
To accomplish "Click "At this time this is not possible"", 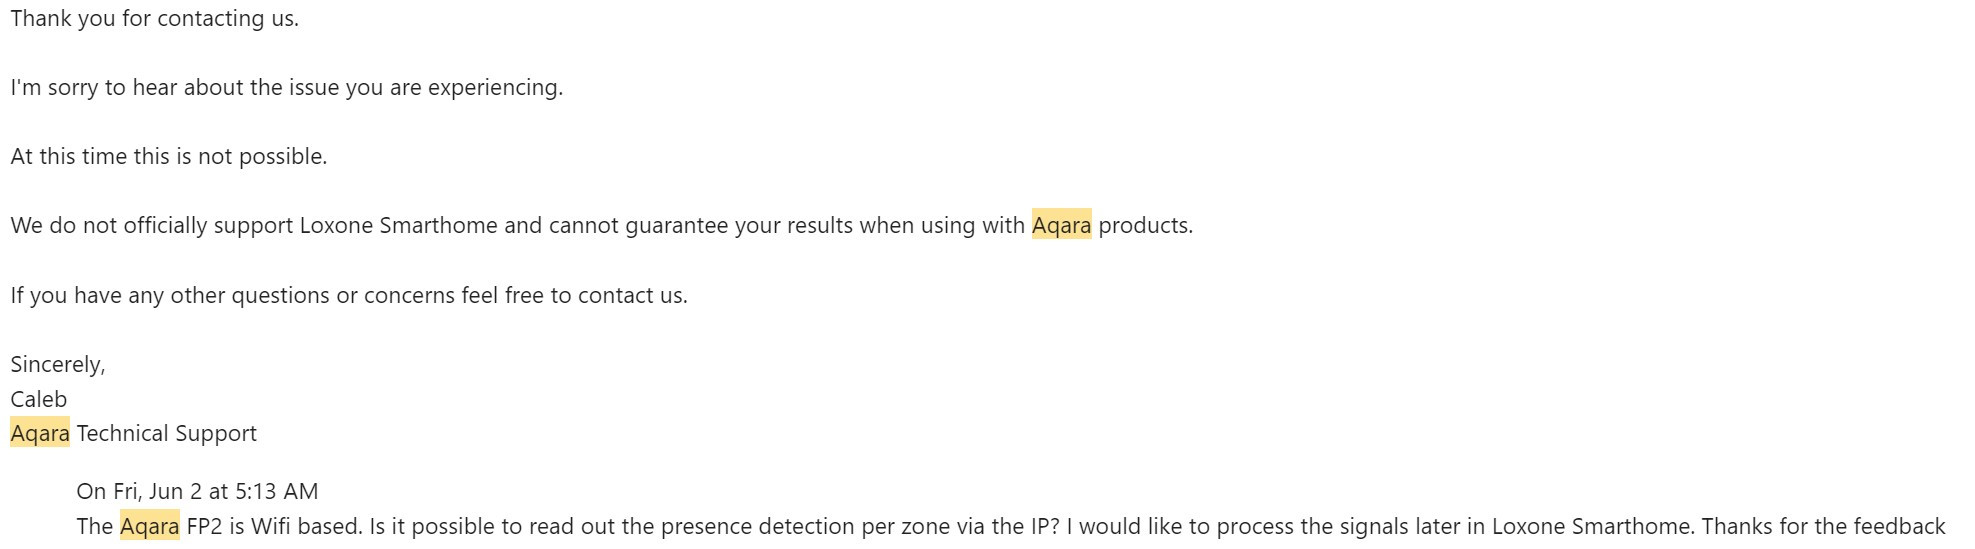I will click(x=168, y=156).
